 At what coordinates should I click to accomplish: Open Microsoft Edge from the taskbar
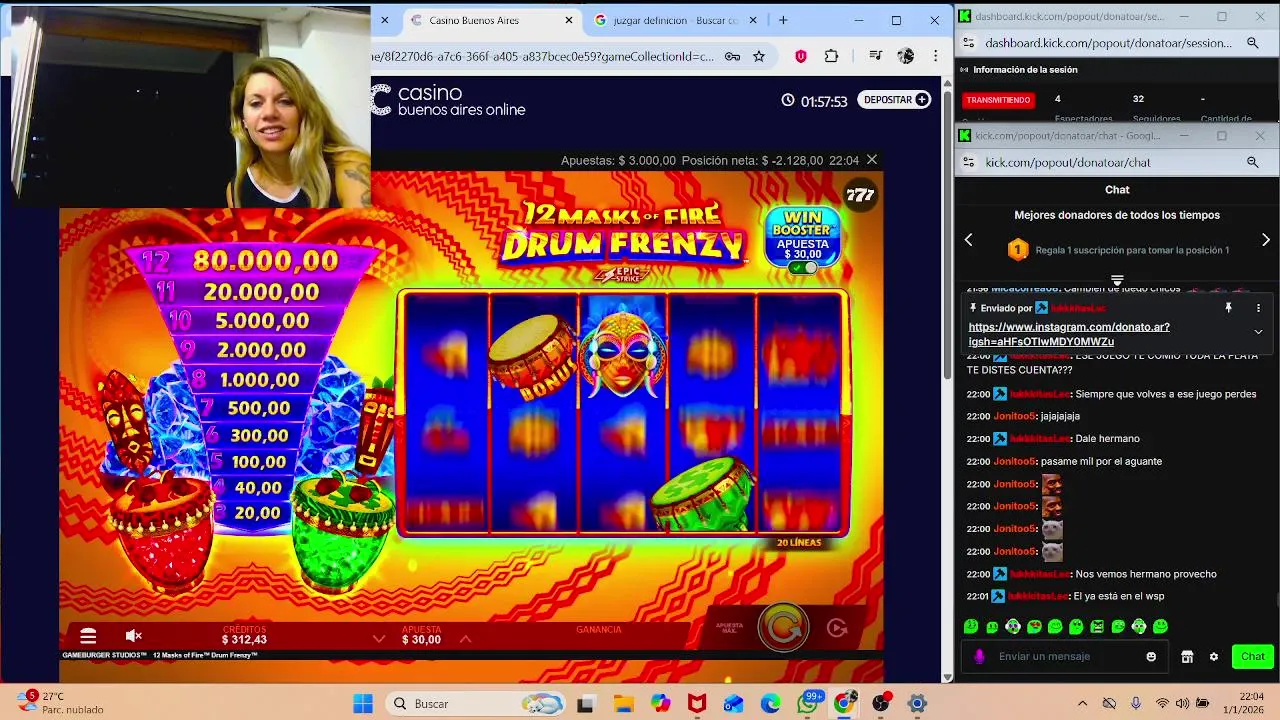click(771, 703)
